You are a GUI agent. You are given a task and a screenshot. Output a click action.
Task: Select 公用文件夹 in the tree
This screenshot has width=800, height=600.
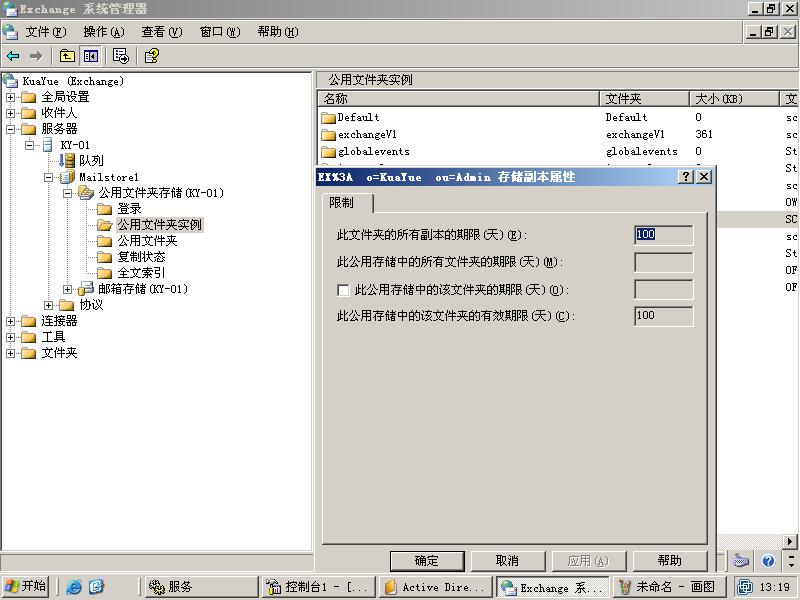(x=147, y=241)
